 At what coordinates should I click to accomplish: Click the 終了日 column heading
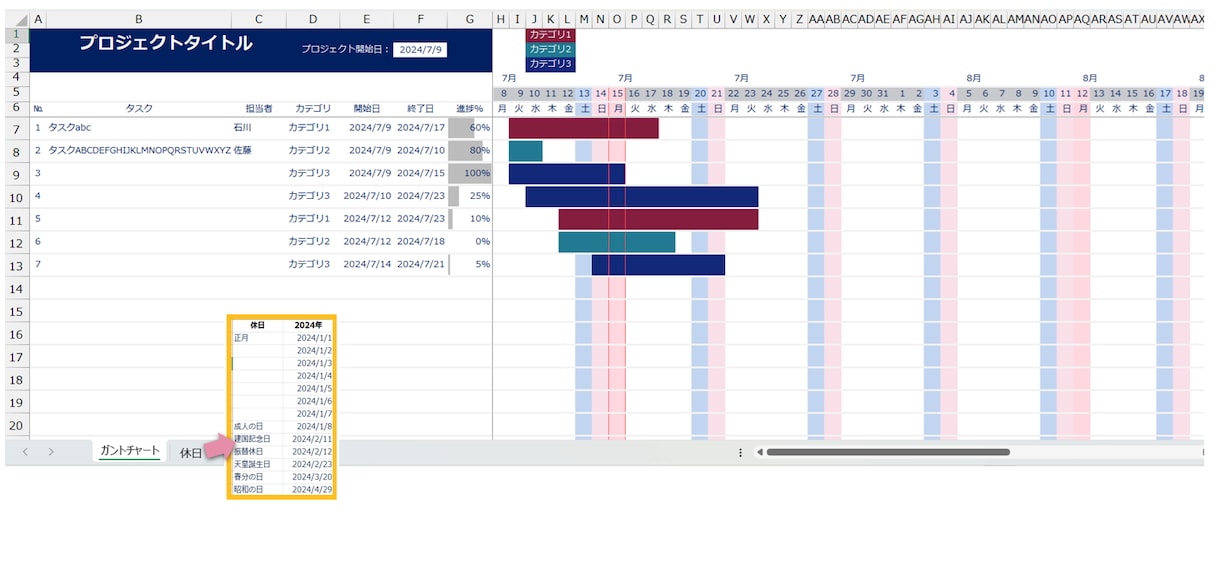tap(421, 108)
